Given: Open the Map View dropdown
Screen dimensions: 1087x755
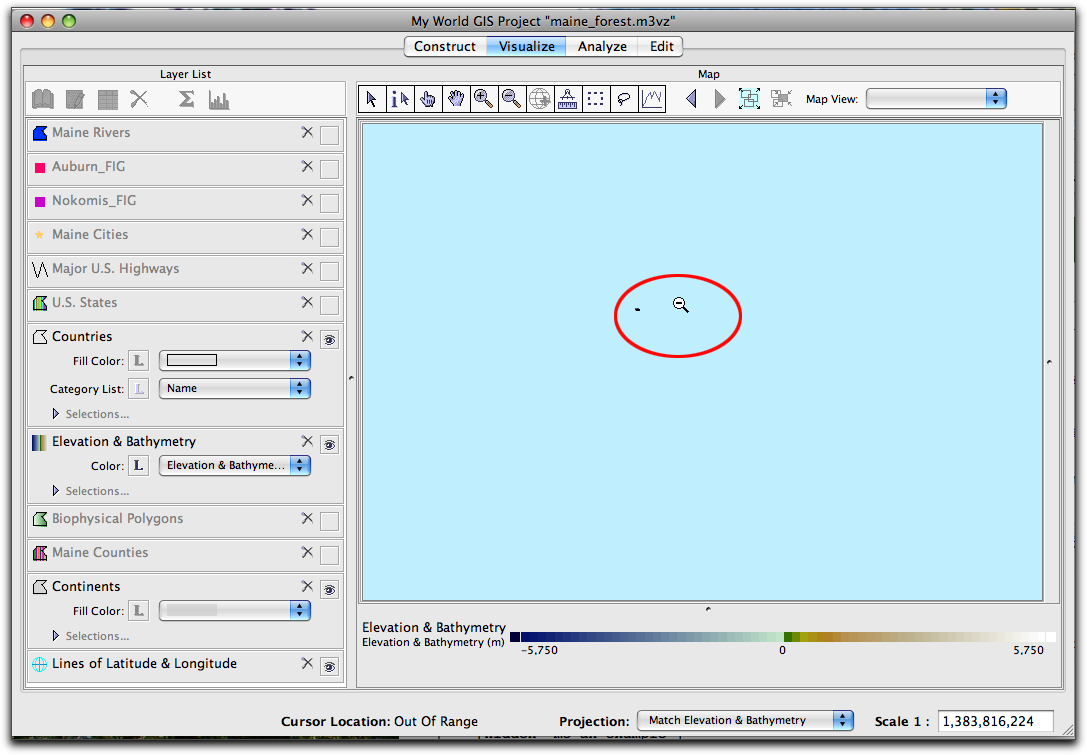Looking at the screenshot, I should click(935, 98).
